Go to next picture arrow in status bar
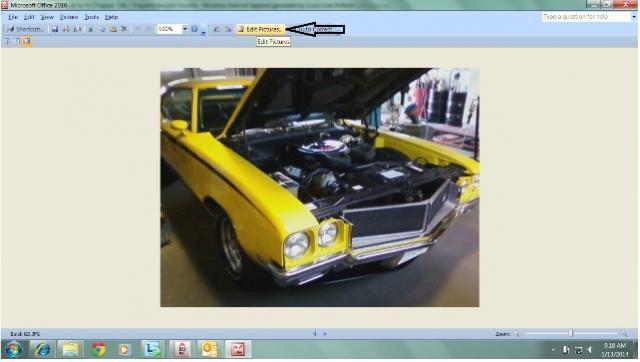The width and height of the screenshot is (640, 362). click(325, 333)
